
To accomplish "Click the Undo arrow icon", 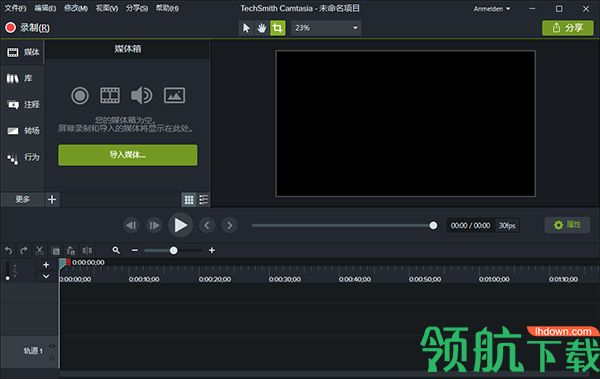I will (x=8, y=251).
